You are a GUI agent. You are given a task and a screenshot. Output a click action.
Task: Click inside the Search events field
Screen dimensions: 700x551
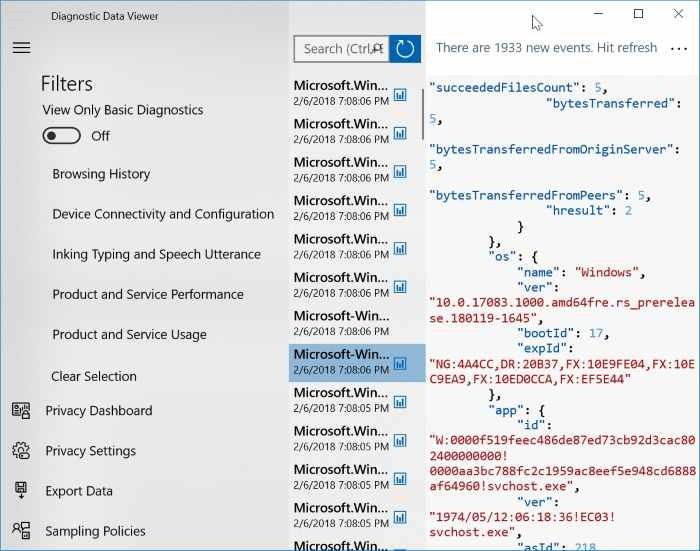[x=332, y=48]
